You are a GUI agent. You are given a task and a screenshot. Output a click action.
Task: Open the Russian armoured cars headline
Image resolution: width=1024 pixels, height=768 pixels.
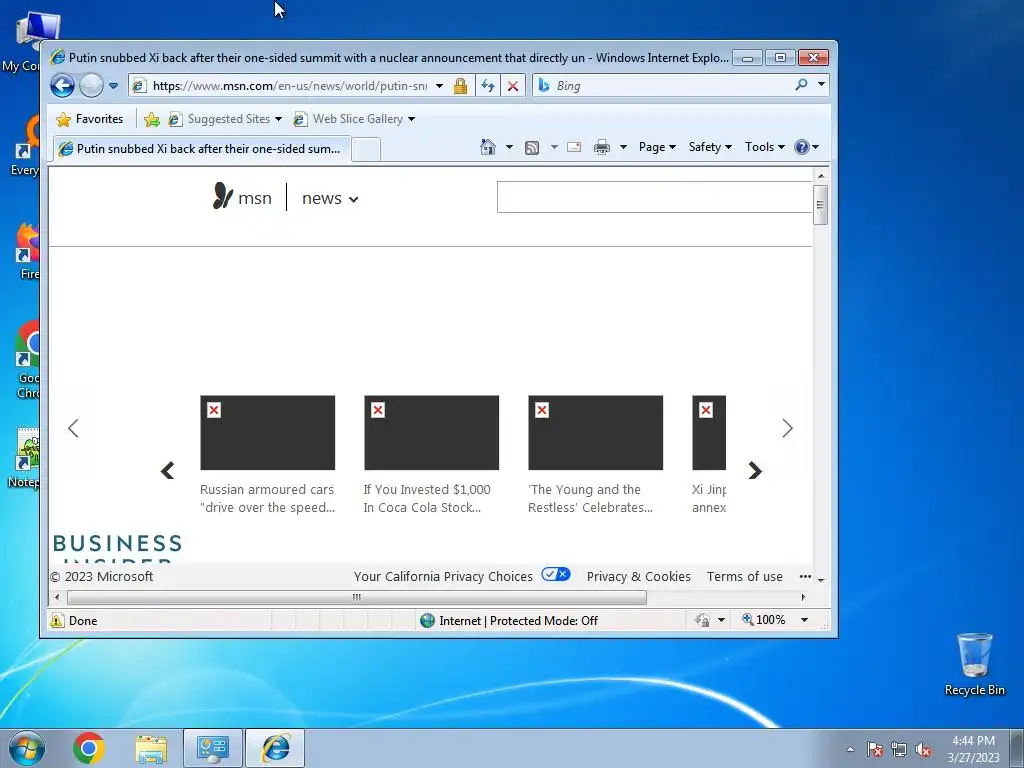(267, 498)
